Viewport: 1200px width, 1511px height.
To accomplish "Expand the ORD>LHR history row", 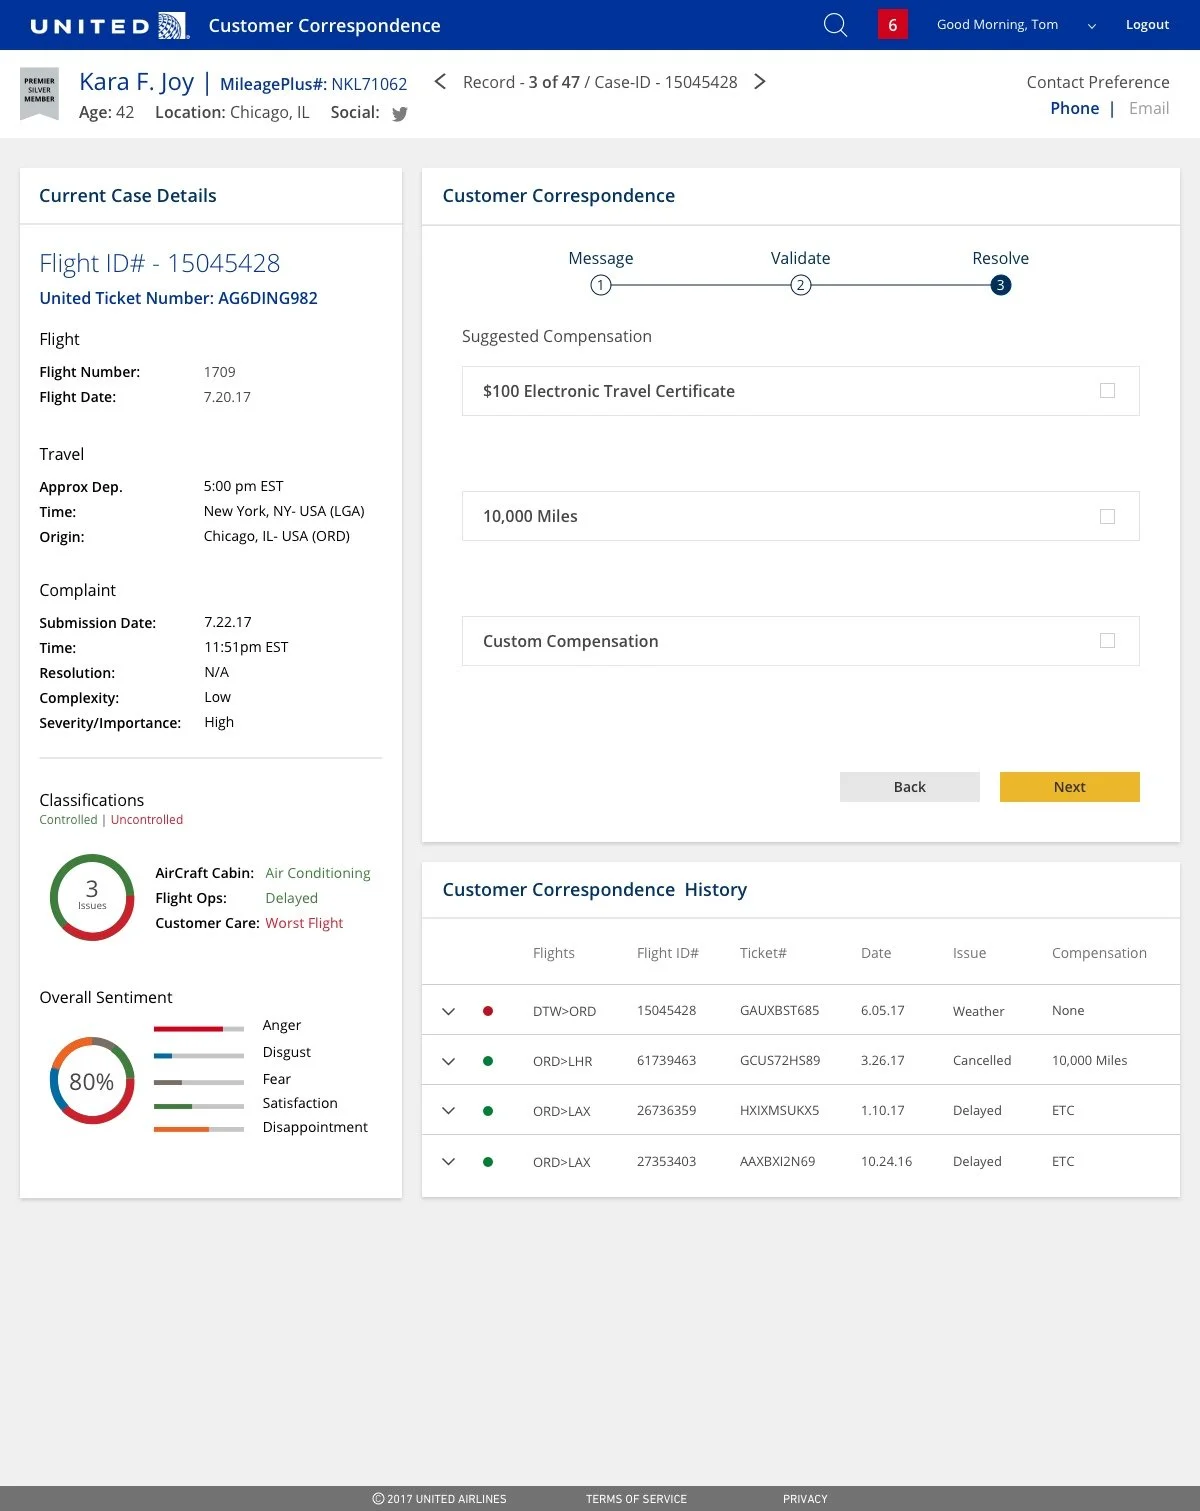I will click(449, 1061).
